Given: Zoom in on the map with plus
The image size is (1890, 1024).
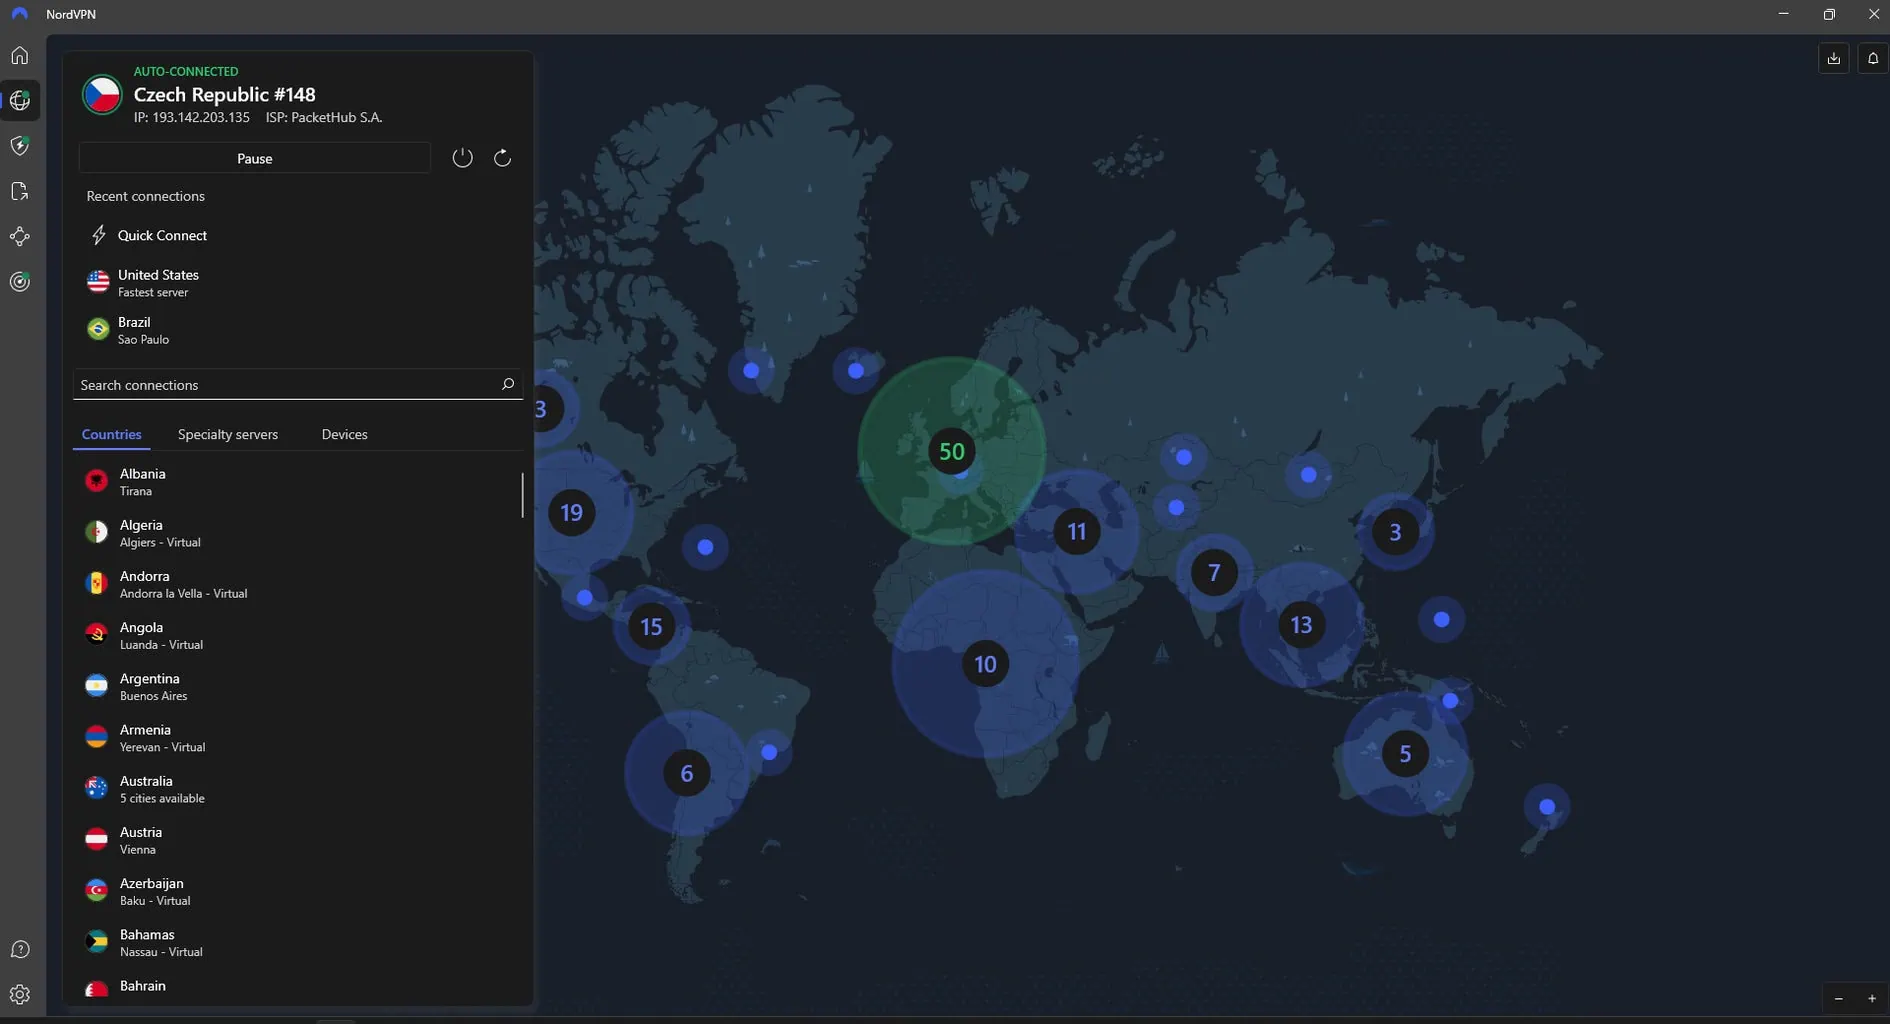Looking at the screenshot, I should pos(1872,999).
